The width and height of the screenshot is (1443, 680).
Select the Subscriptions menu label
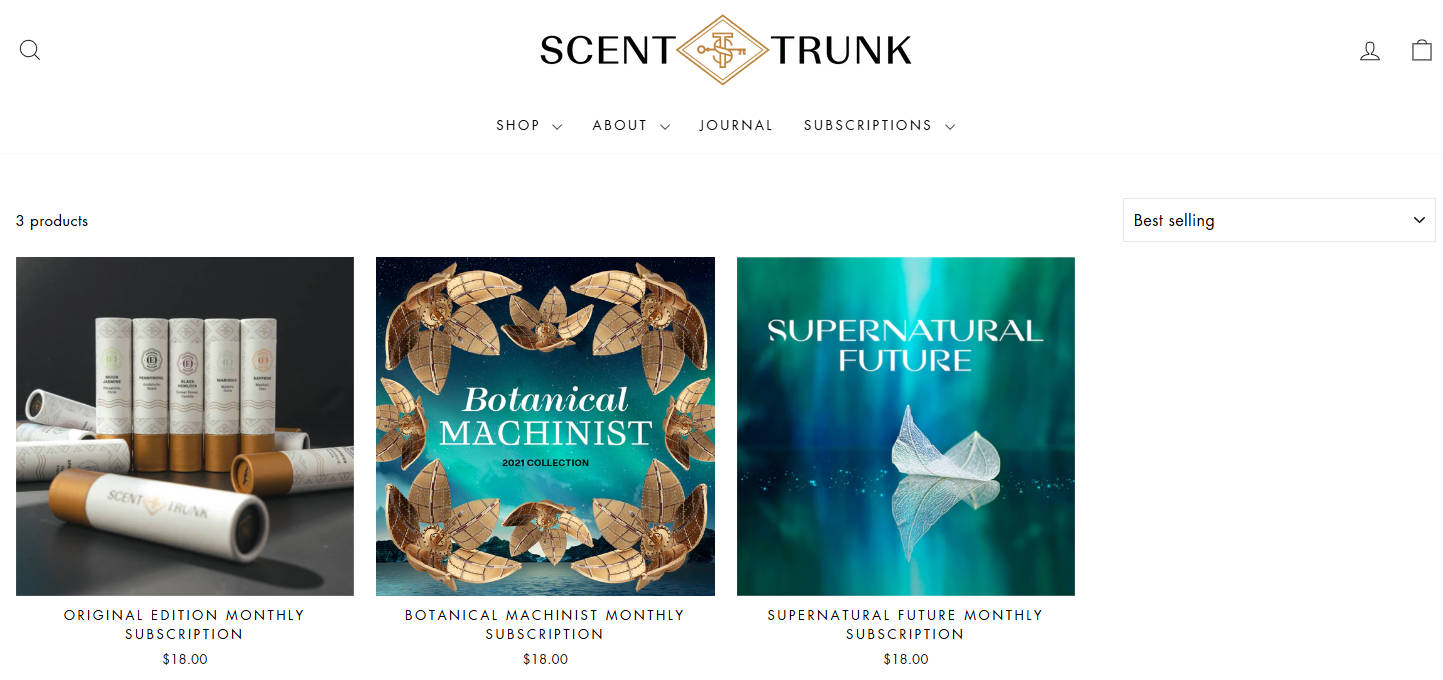pyautogui.click(x=868, y=126)
